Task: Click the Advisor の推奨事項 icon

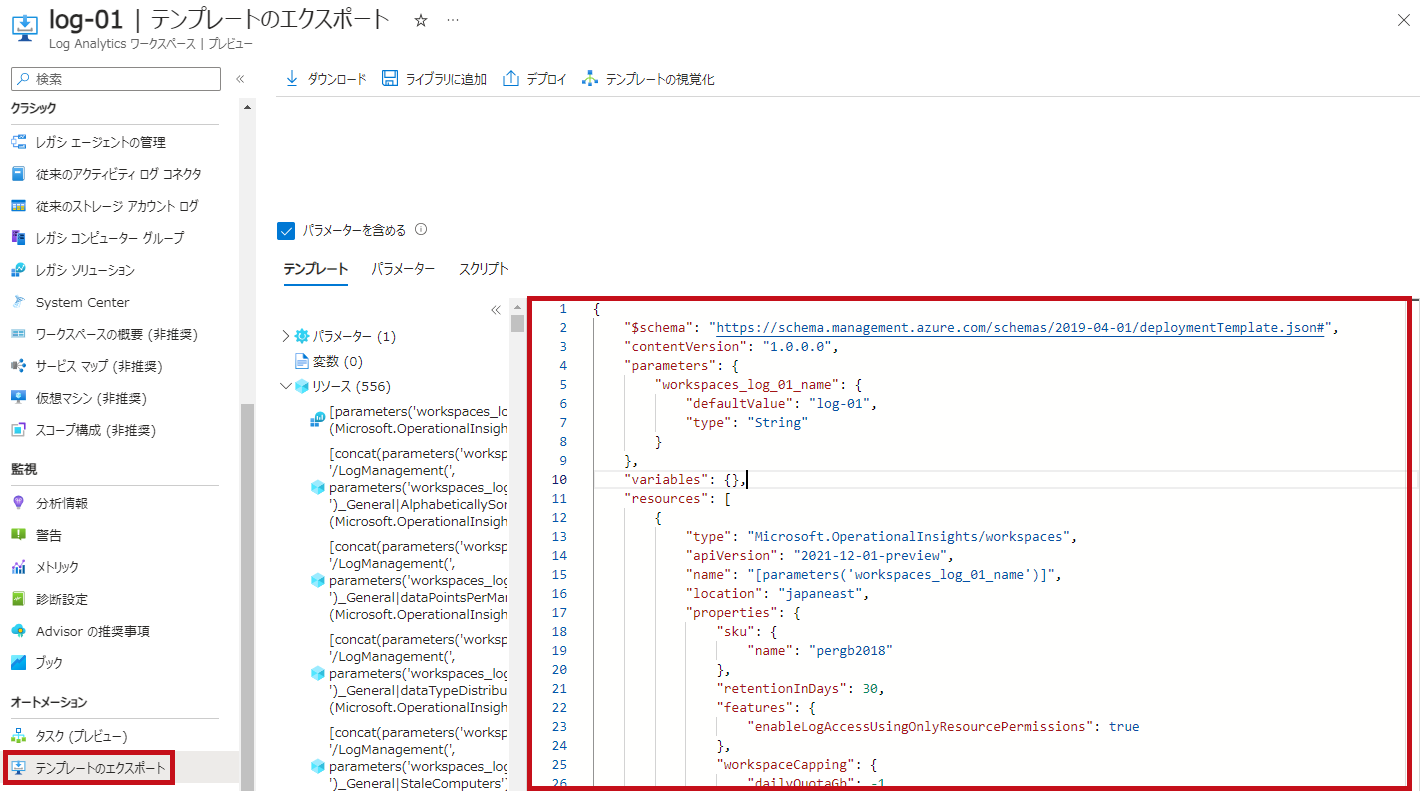Action: (x=18, y=631)
